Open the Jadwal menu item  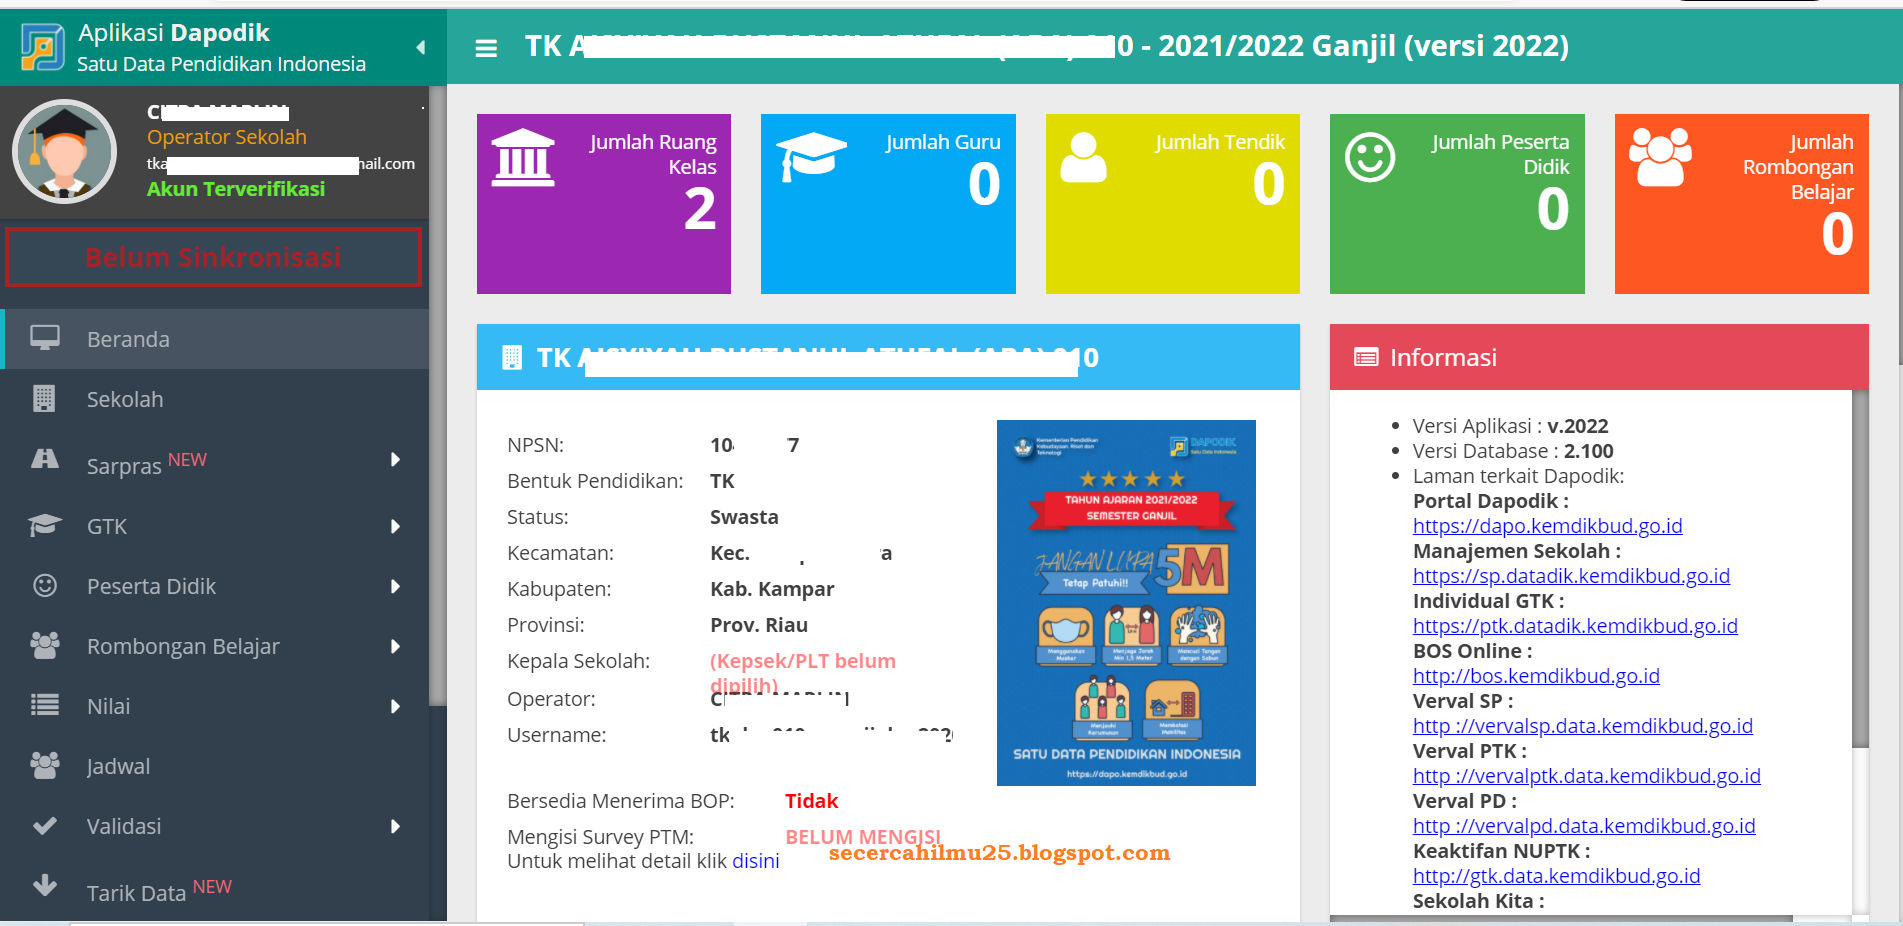215,766
